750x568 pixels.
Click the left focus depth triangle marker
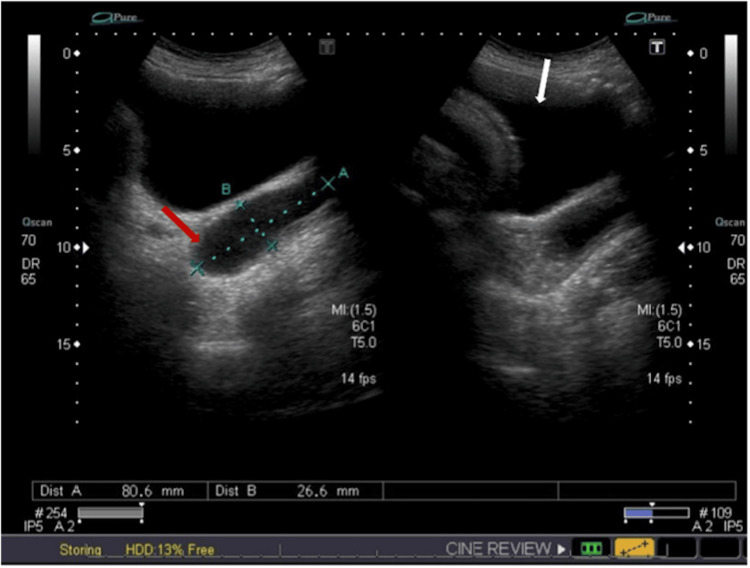pos(86,248)
